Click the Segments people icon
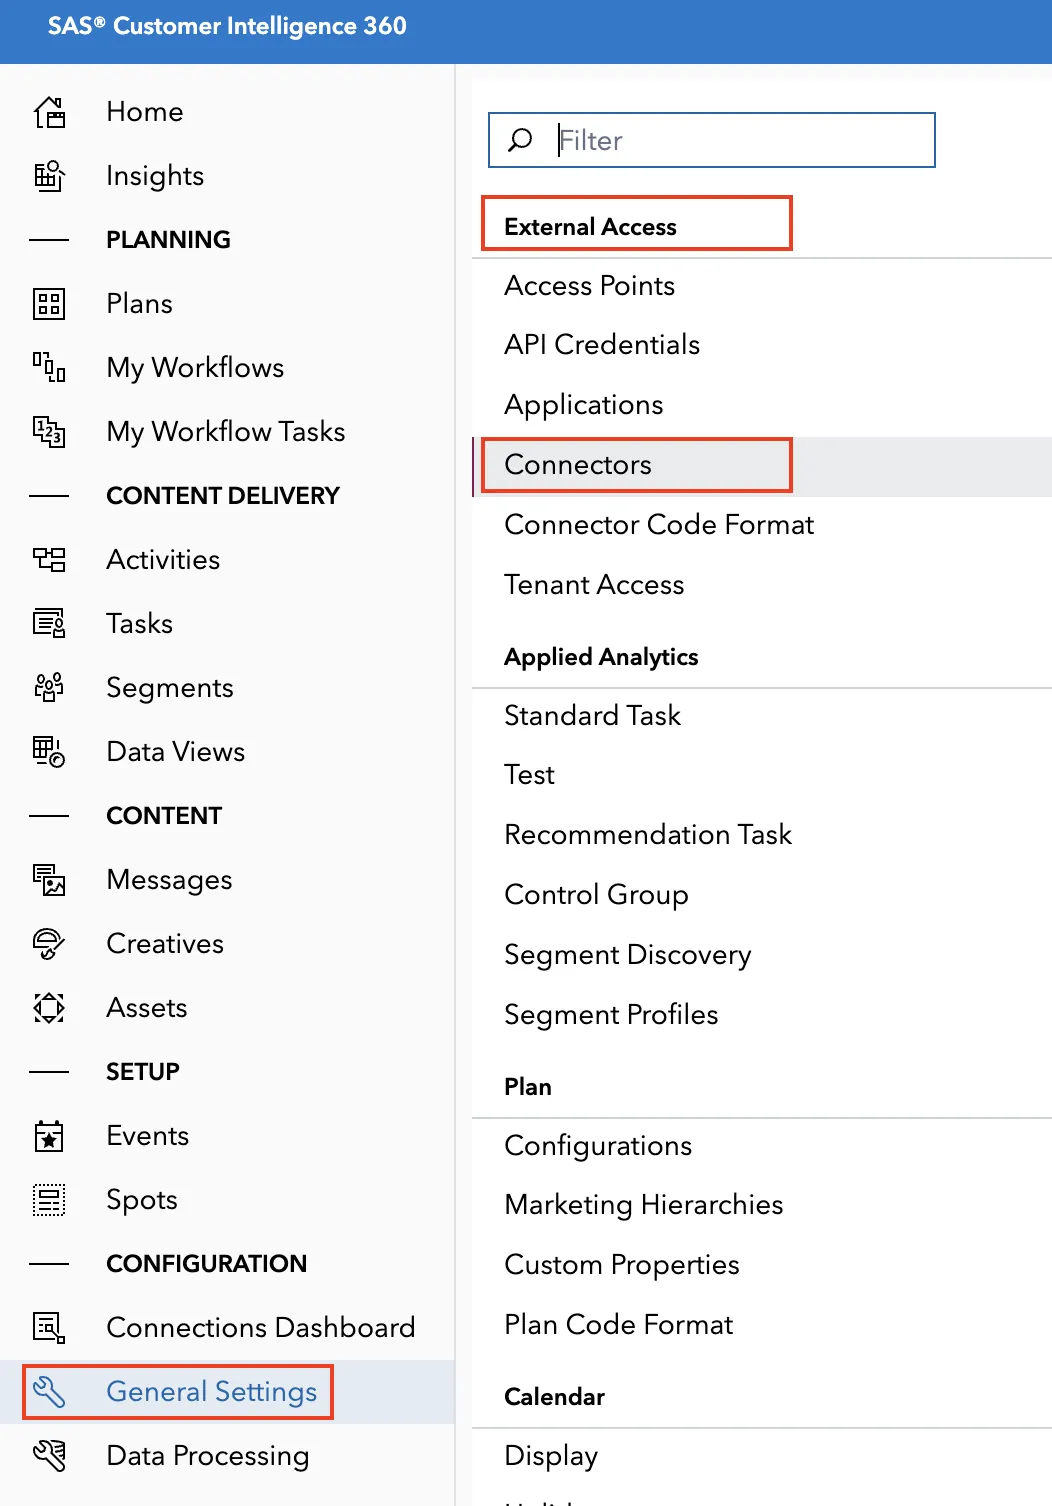This screenshot has width=1052, height=1506. click(x=49, y=688)
